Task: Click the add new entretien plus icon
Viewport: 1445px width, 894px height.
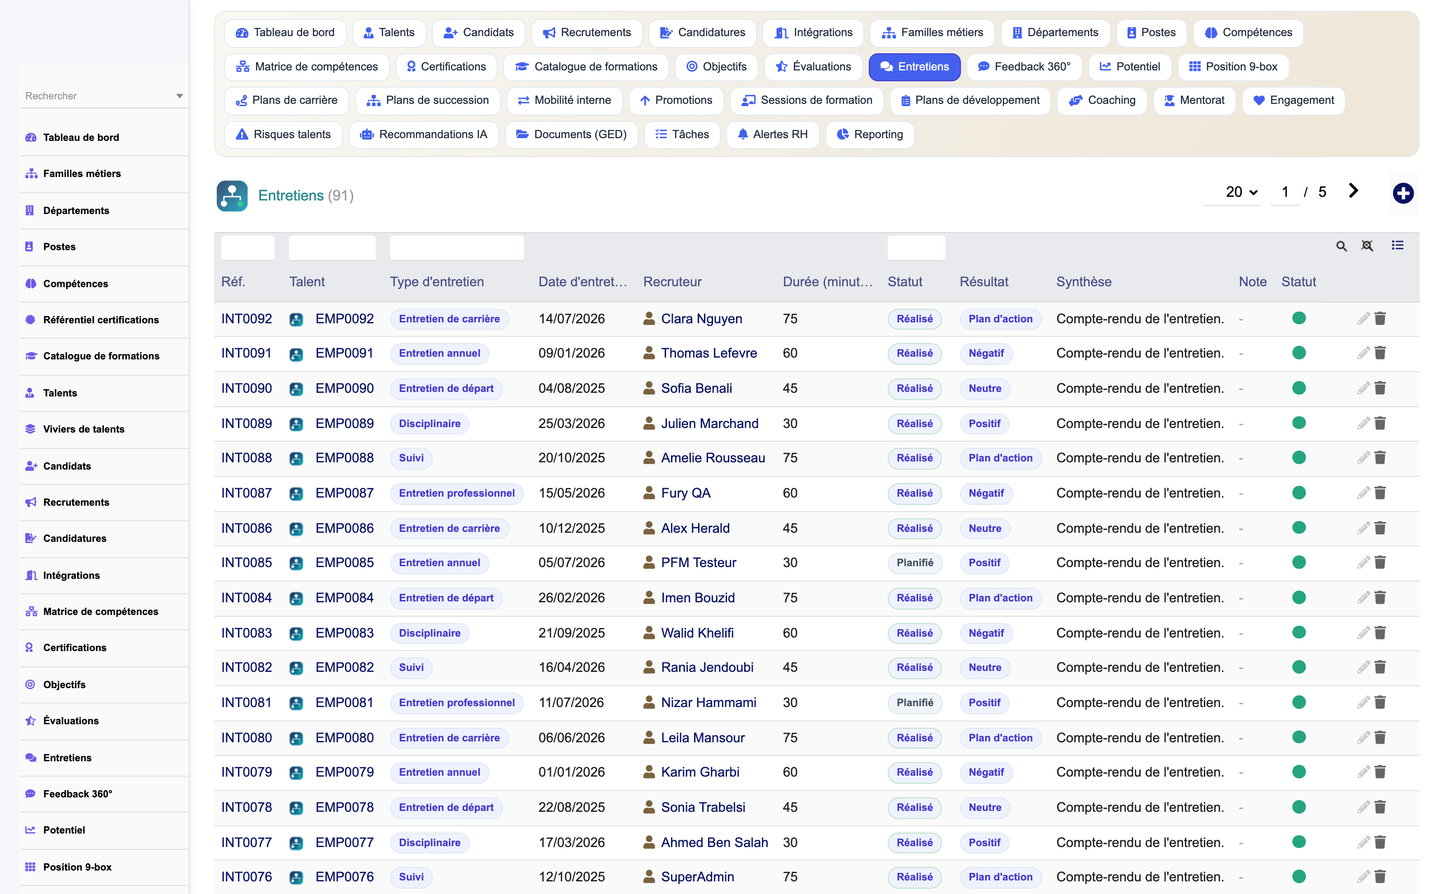Action: click(1403, 193)
